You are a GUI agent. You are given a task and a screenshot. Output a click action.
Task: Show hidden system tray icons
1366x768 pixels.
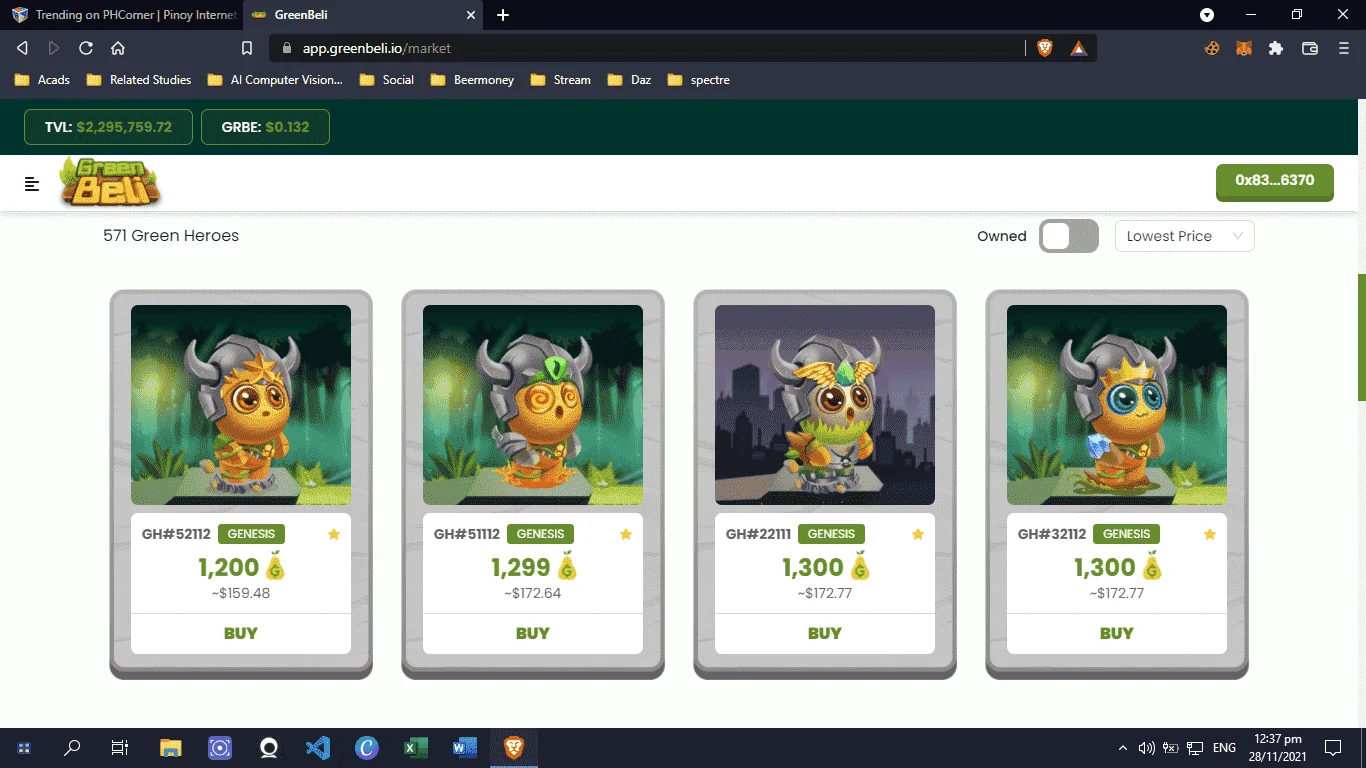coord(1123,748)
